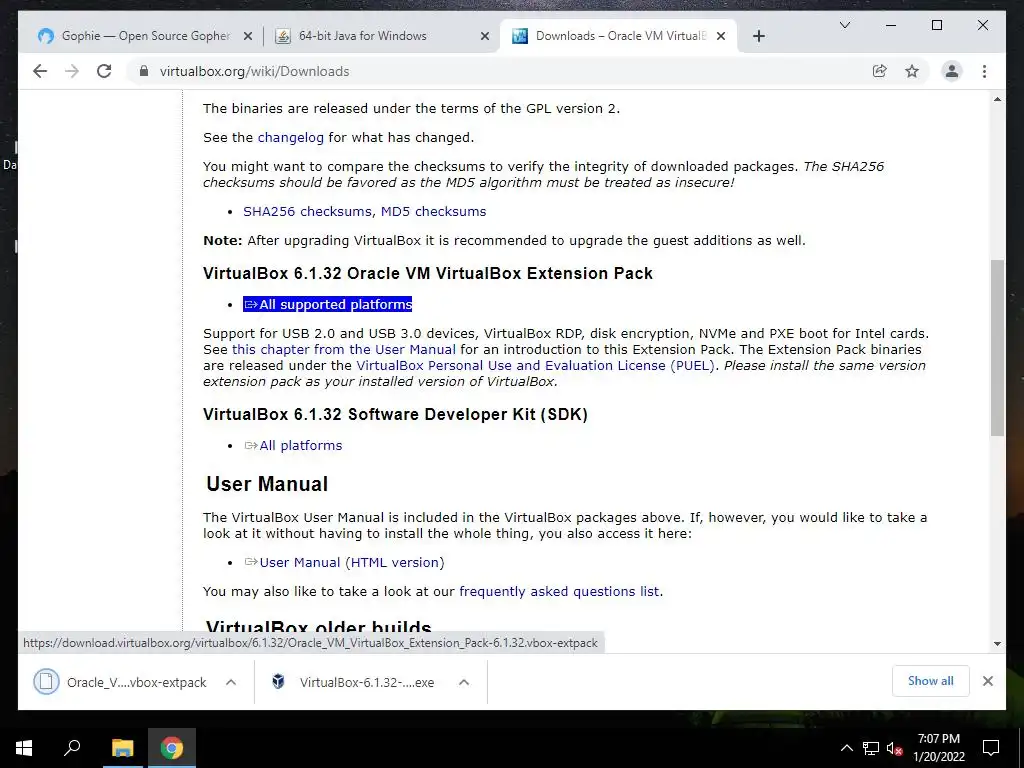Click the file icon on the extpack download
This screenshot has width=1024, height=768.
pos(46,682)
